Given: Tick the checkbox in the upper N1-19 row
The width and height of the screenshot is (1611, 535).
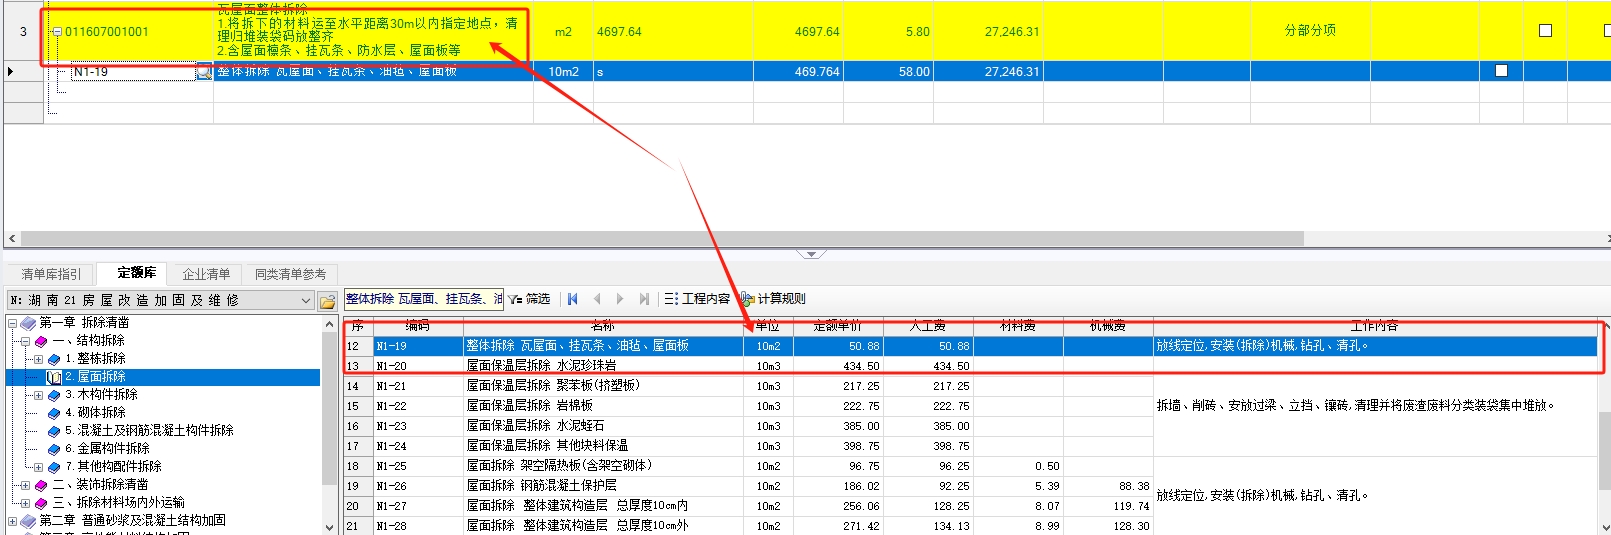Looking at the screenshot, I should (1501, 71).
